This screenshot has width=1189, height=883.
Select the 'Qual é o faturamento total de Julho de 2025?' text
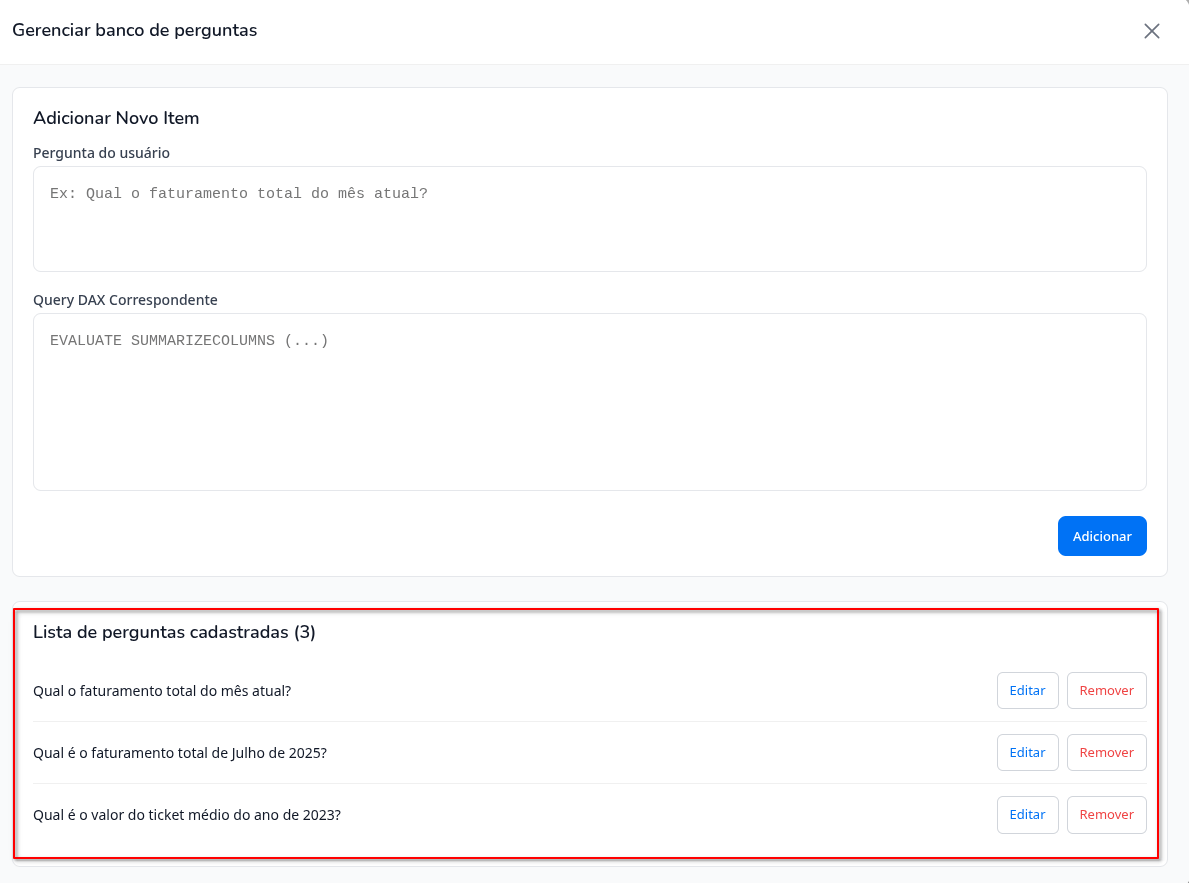click(x=180, y=753)
